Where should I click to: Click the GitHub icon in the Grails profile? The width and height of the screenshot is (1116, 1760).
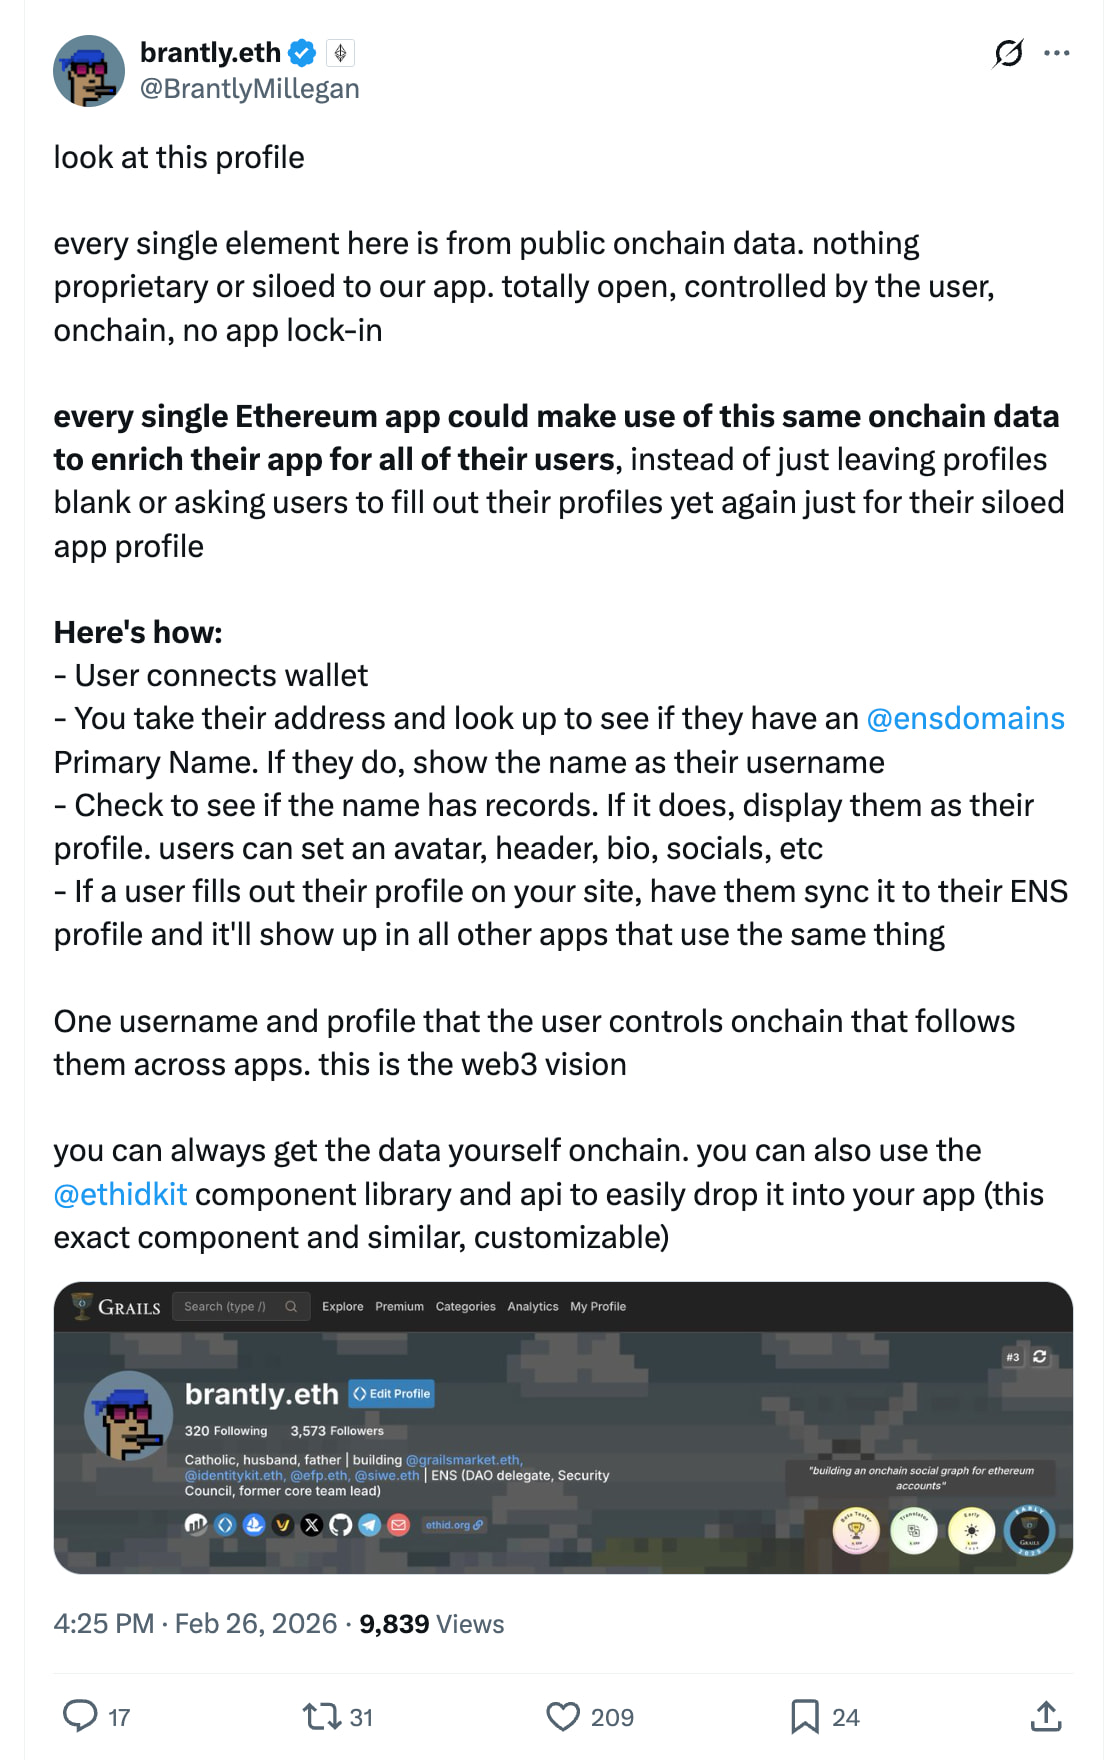point(341,1524)
